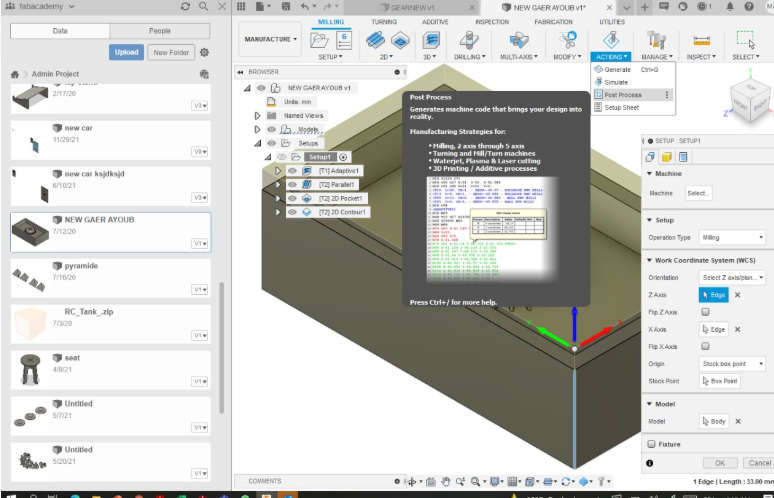Click the Select tool icon

point(745,40)
